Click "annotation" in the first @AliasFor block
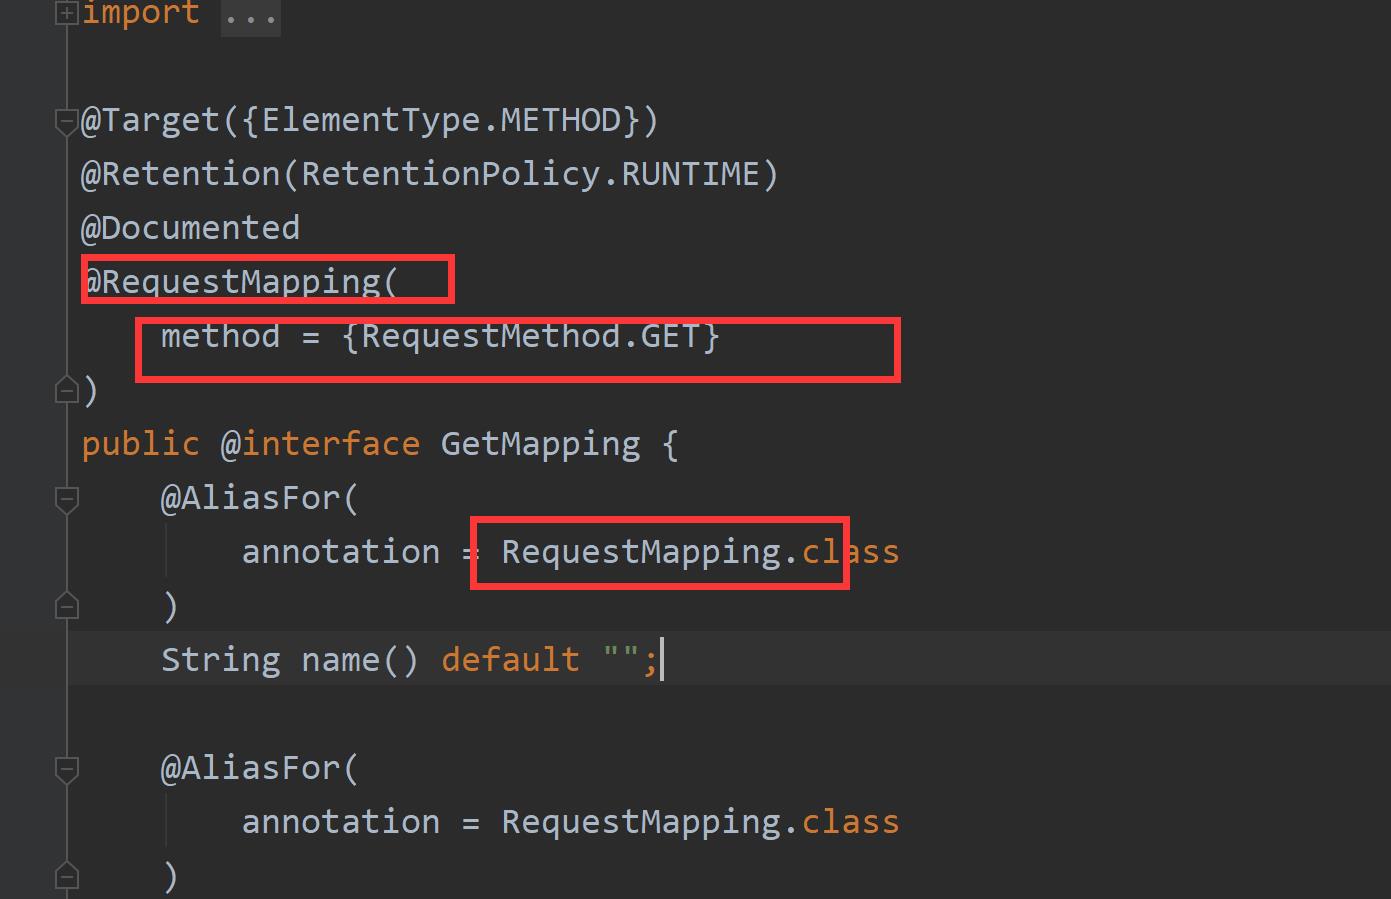The height and width of the screenshot is (899, 1391). click(x=341, y=552)
